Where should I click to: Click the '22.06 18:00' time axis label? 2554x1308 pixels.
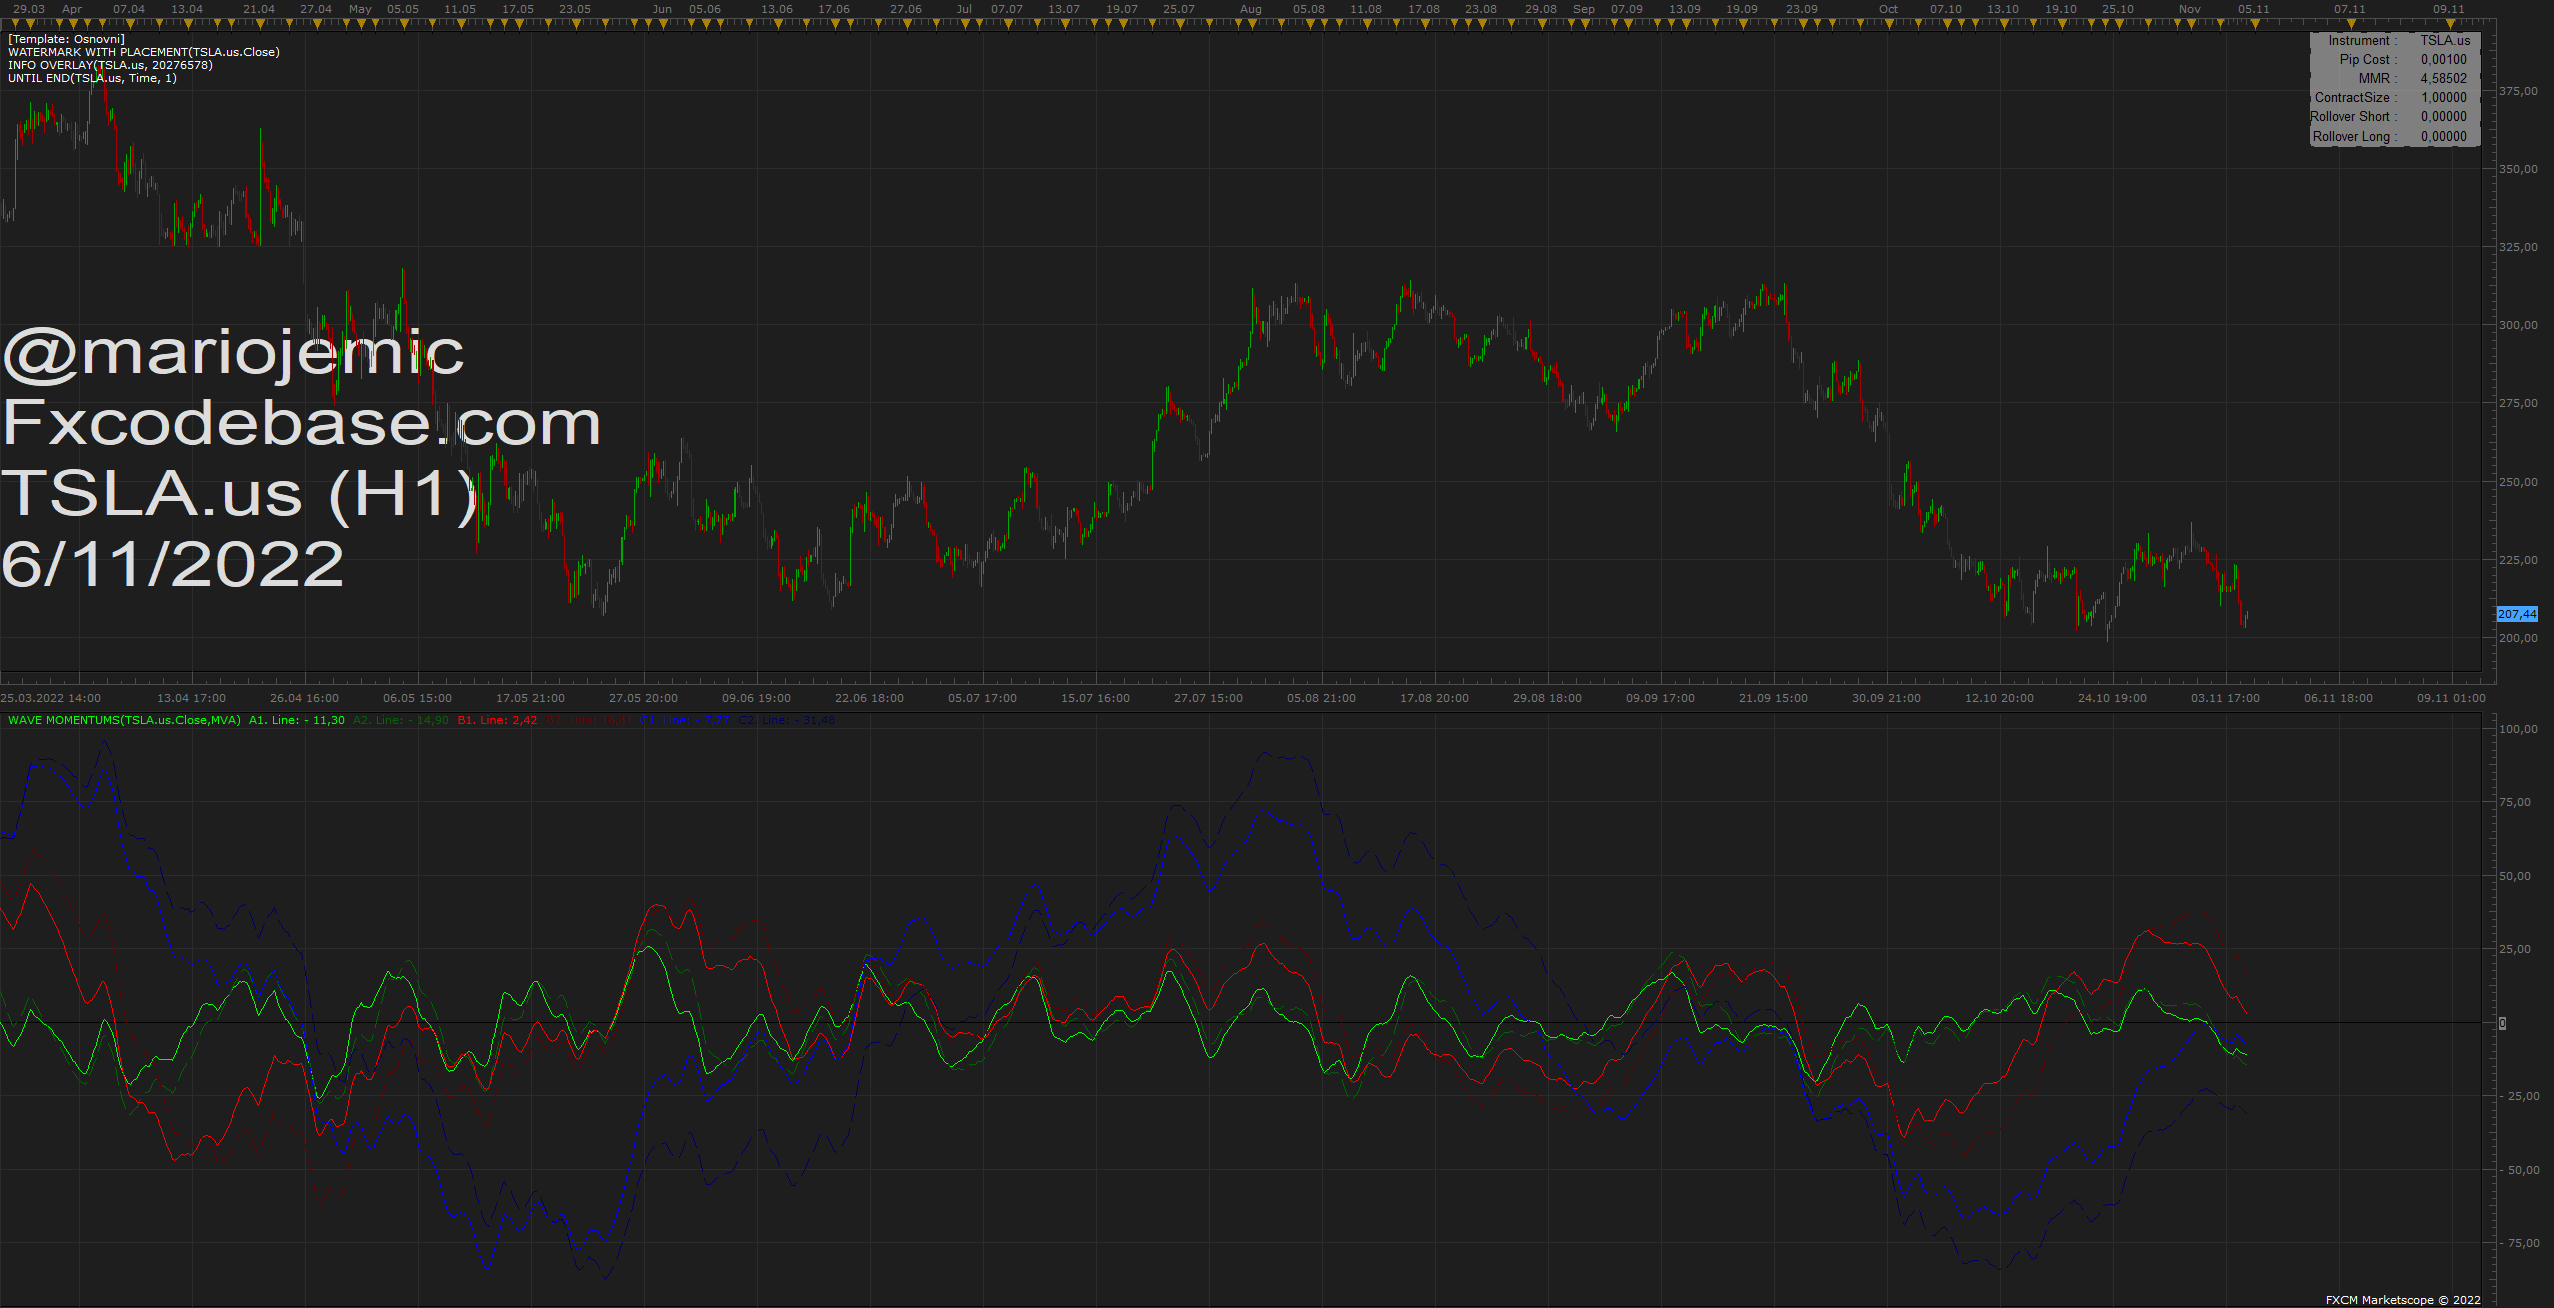coord(869,698)
